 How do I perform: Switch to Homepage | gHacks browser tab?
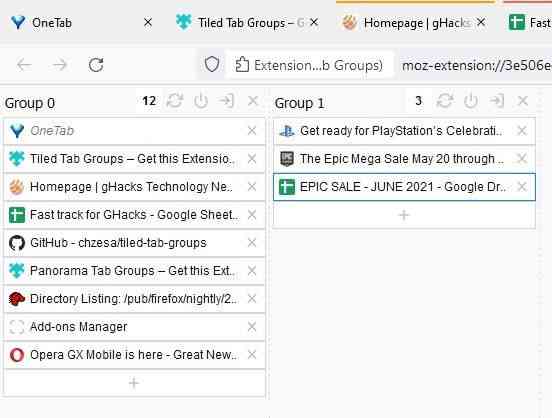coord(414,23)
